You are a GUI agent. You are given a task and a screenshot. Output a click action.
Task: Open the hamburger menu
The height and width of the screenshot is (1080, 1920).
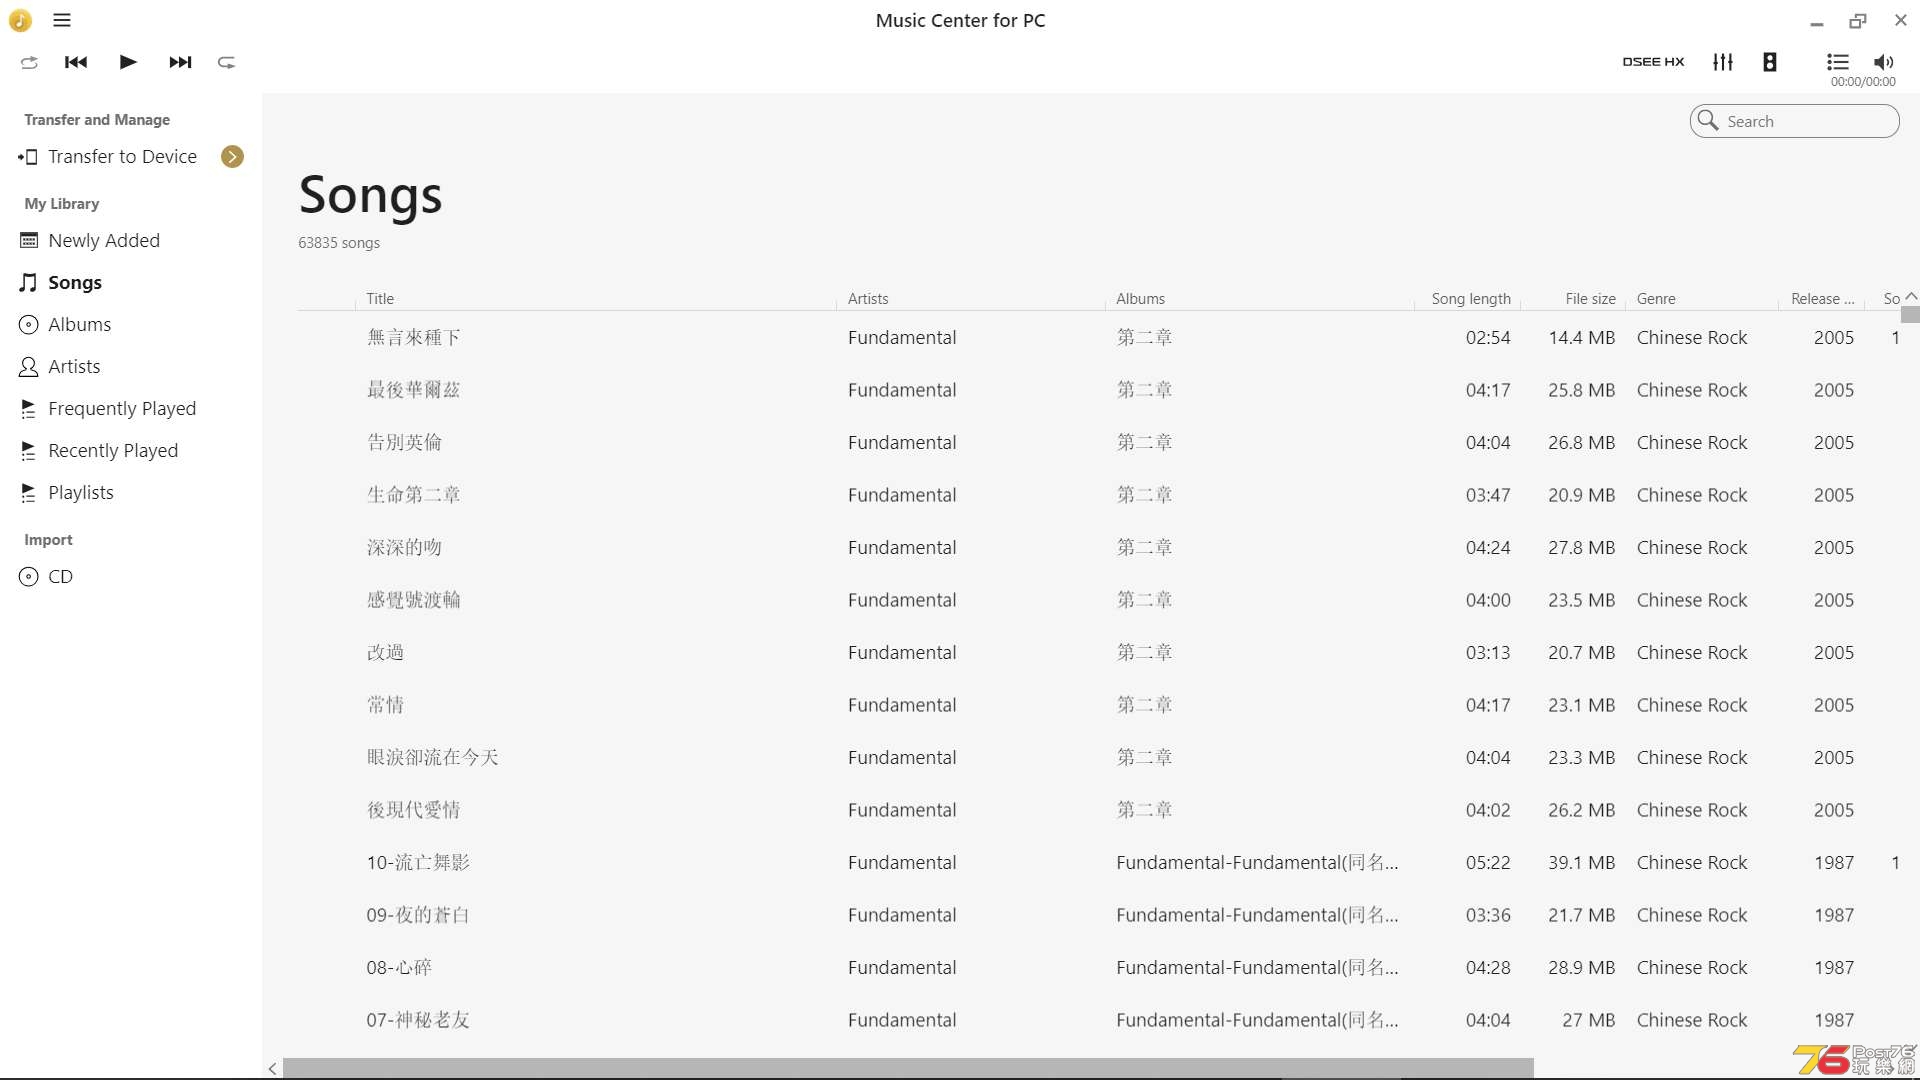[62, 20]
